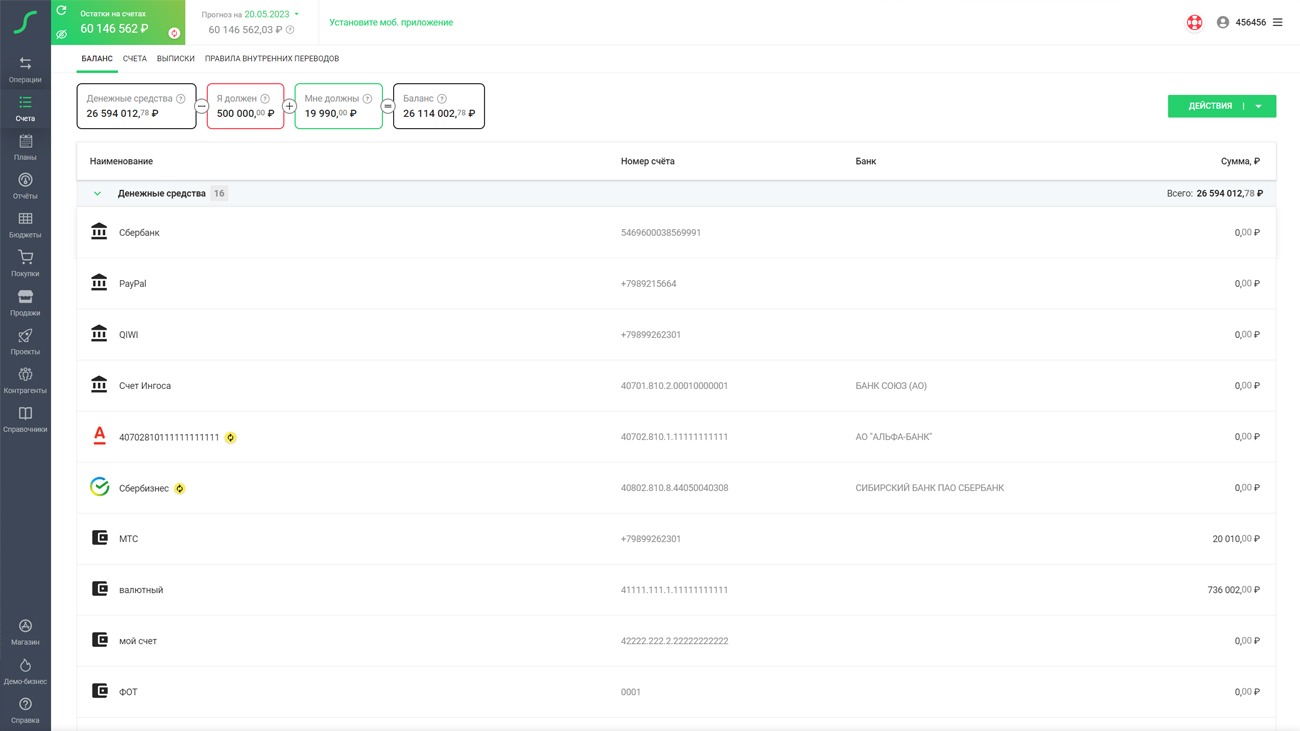
Task: Hide account balances with crossed-eye icon
Action: 61,34
